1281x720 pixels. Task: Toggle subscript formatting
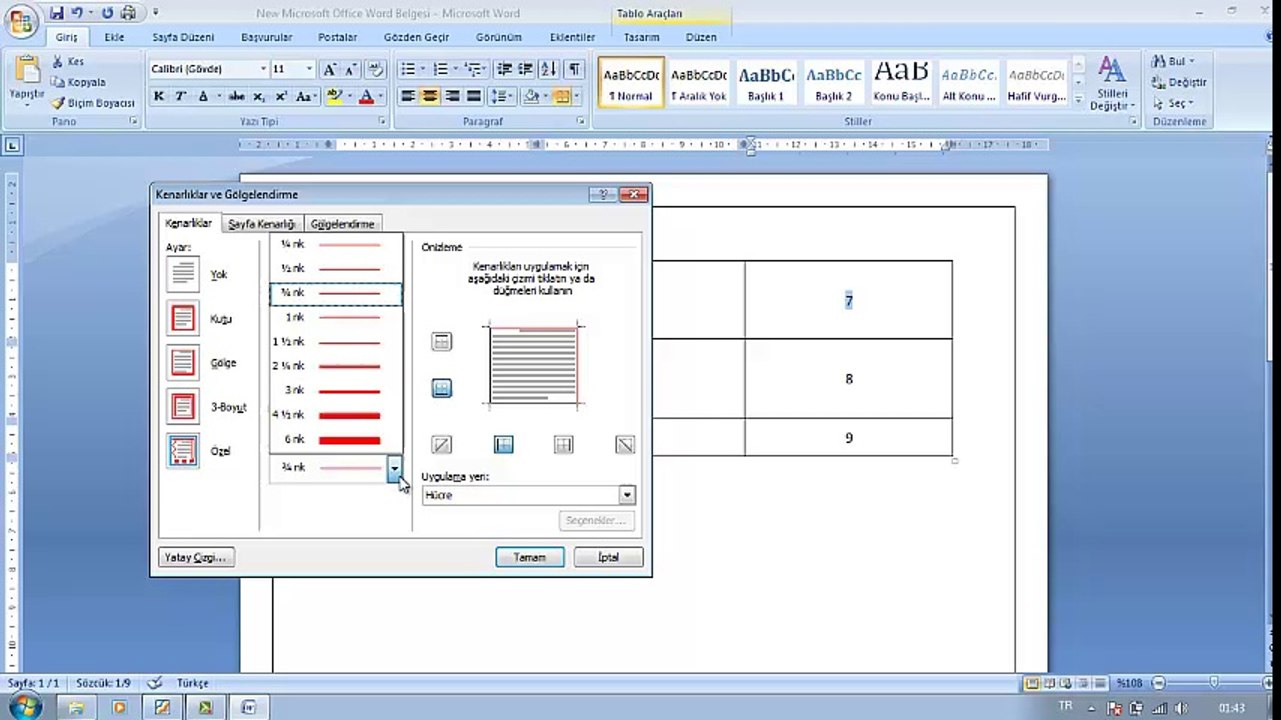tap(259, 96)
